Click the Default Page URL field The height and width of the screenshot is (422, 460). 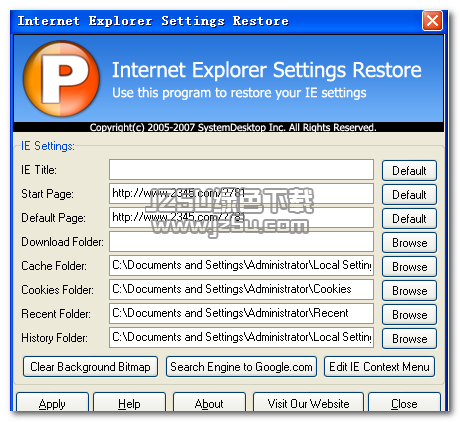[x=241, y=217]
